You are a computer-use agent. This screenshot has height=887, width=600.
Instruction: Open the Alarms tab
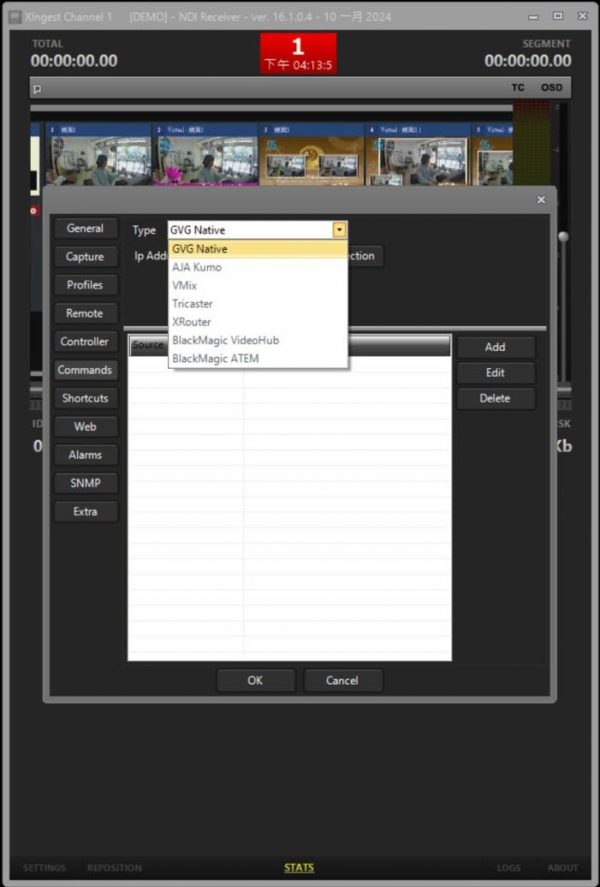pyautogui.click(x=86, y=455)
